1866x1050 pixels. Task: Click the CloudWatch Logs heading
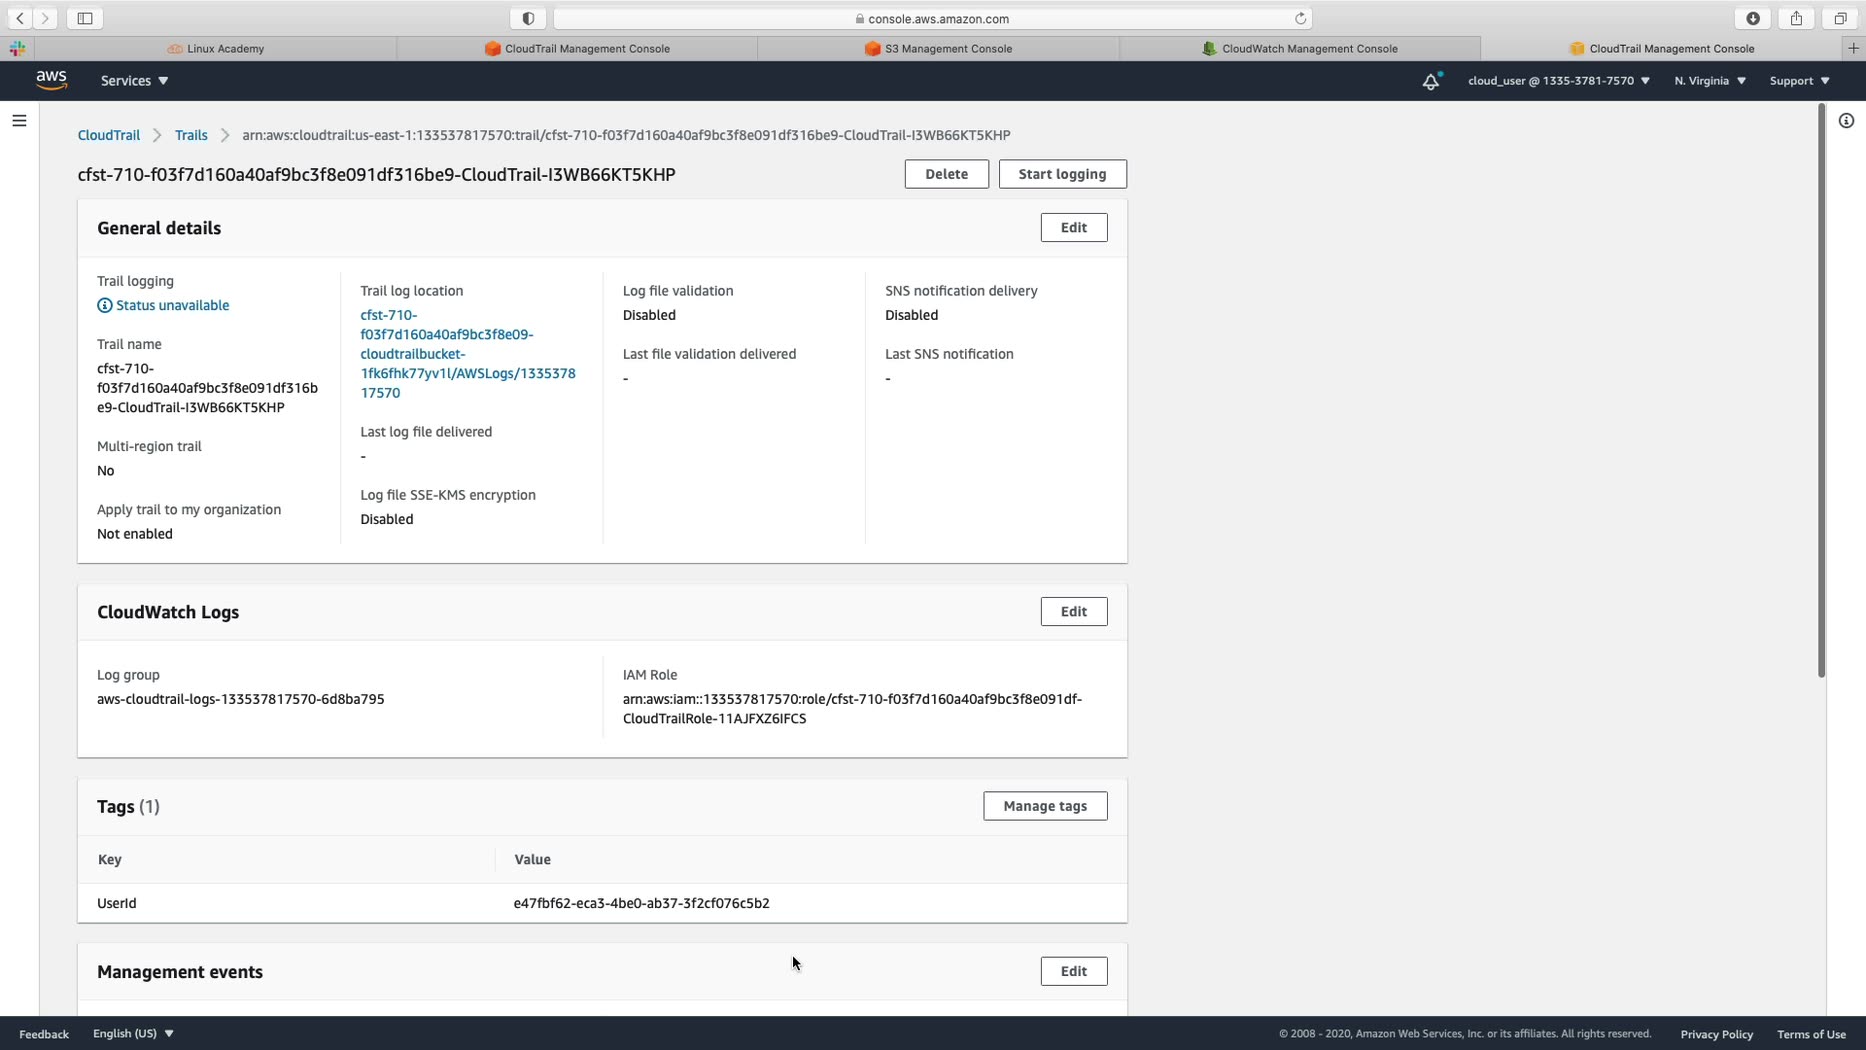(x=168, y=612)
